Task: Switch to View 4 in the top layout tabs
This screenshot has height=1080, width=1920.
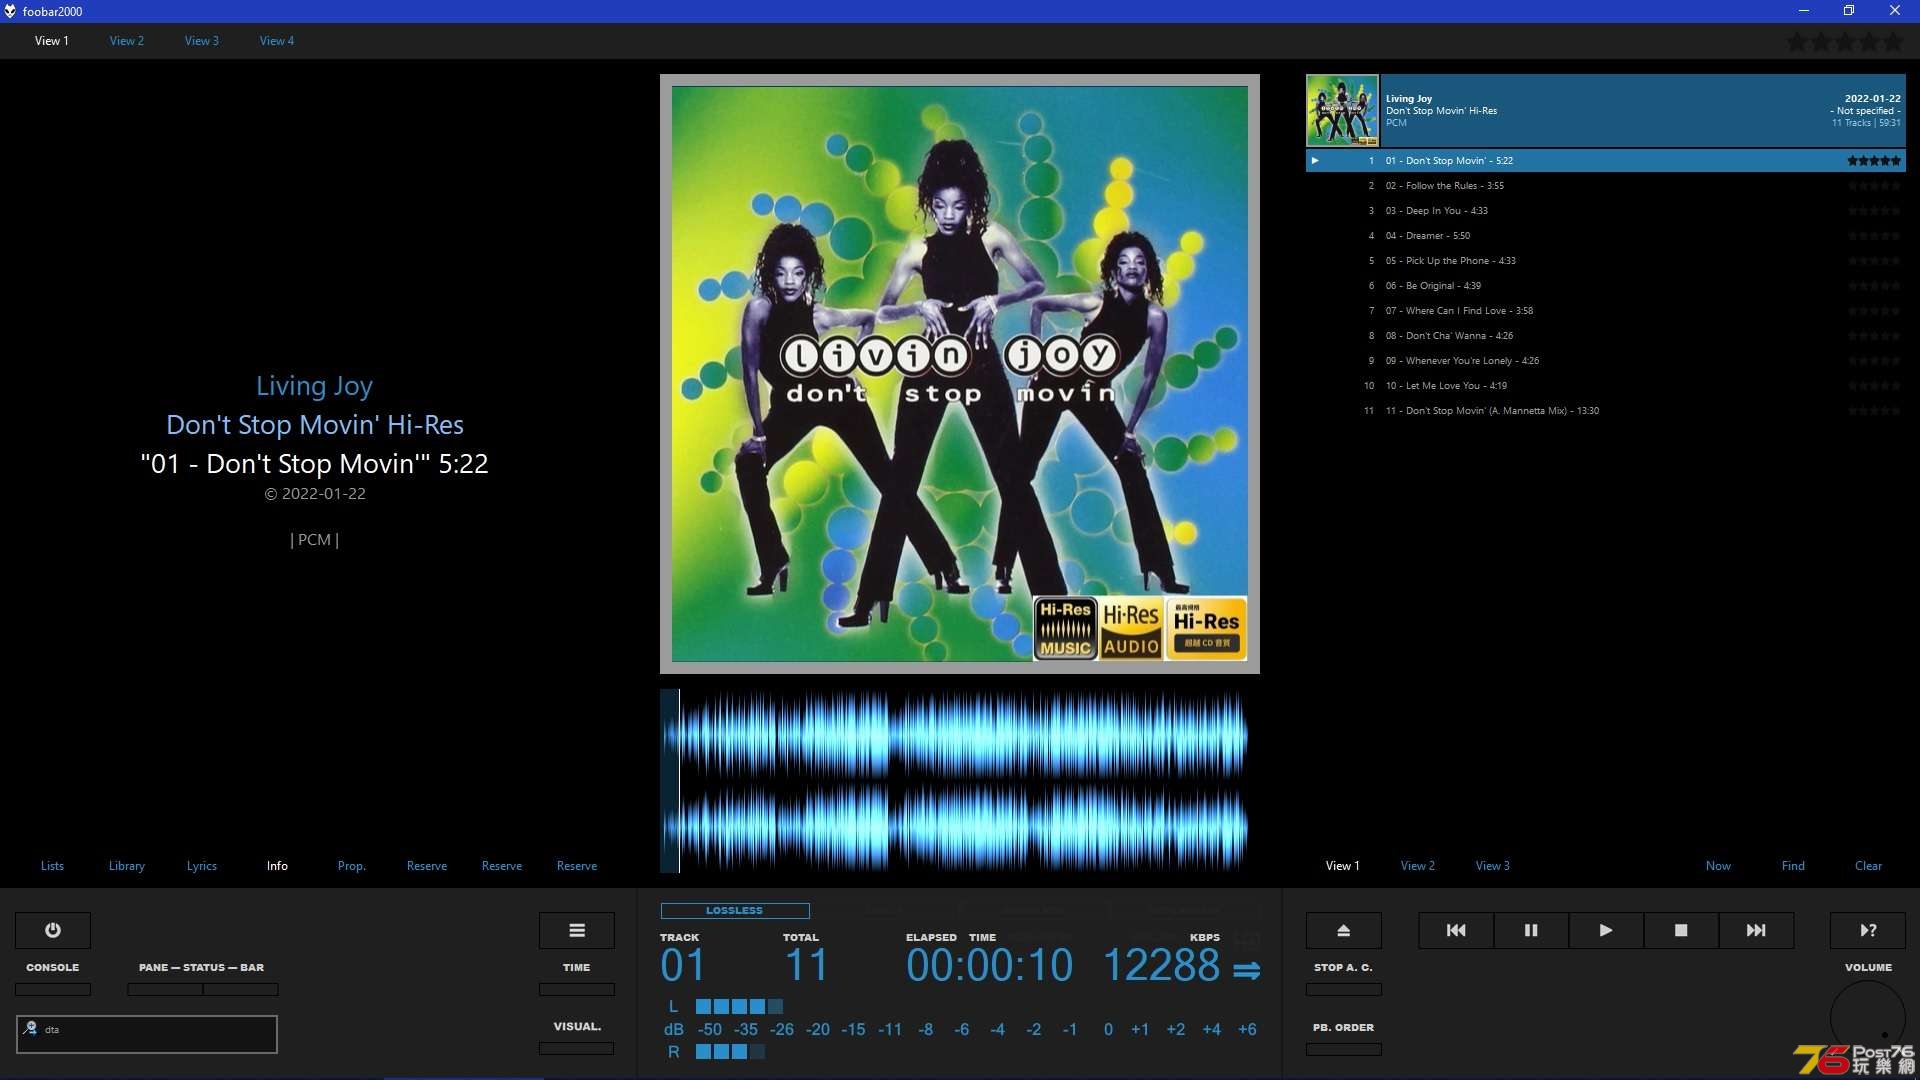Action: pos(277,41)
